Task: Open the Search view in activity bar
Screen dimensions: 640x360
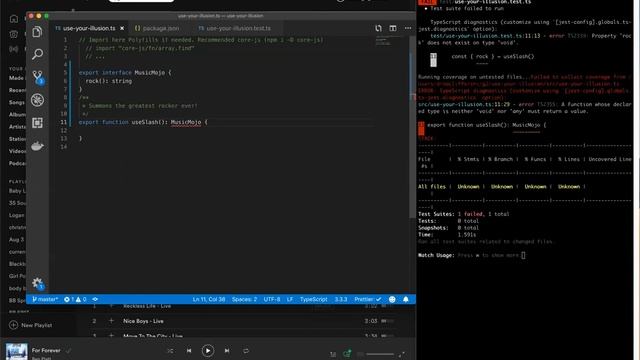Action: 37,54
